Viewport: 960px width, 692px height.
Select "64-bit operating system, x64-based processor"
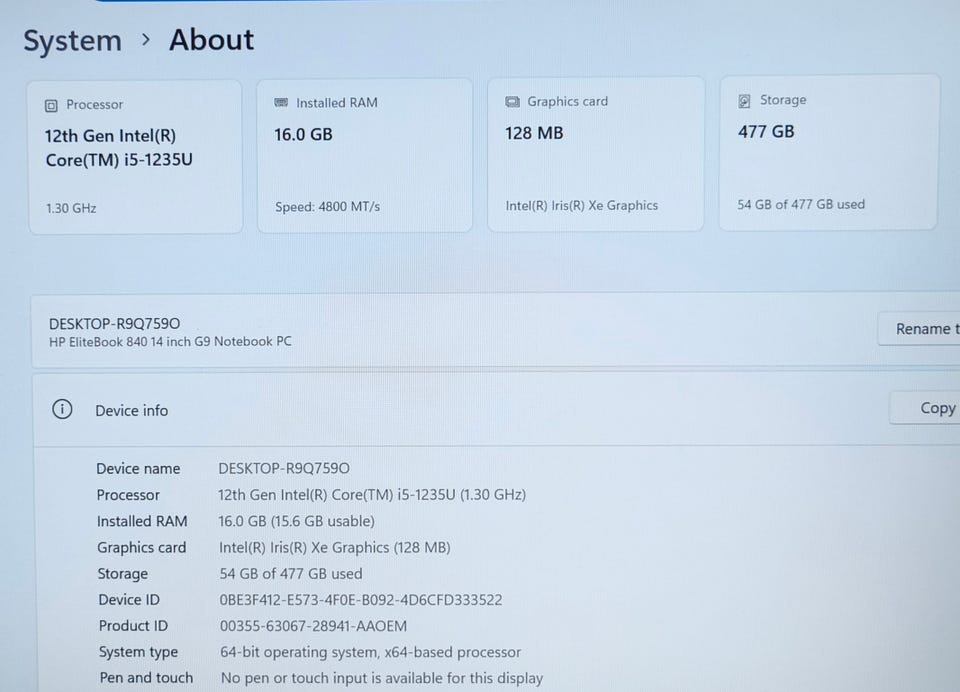pyautogui.click(x=371, y=652)
